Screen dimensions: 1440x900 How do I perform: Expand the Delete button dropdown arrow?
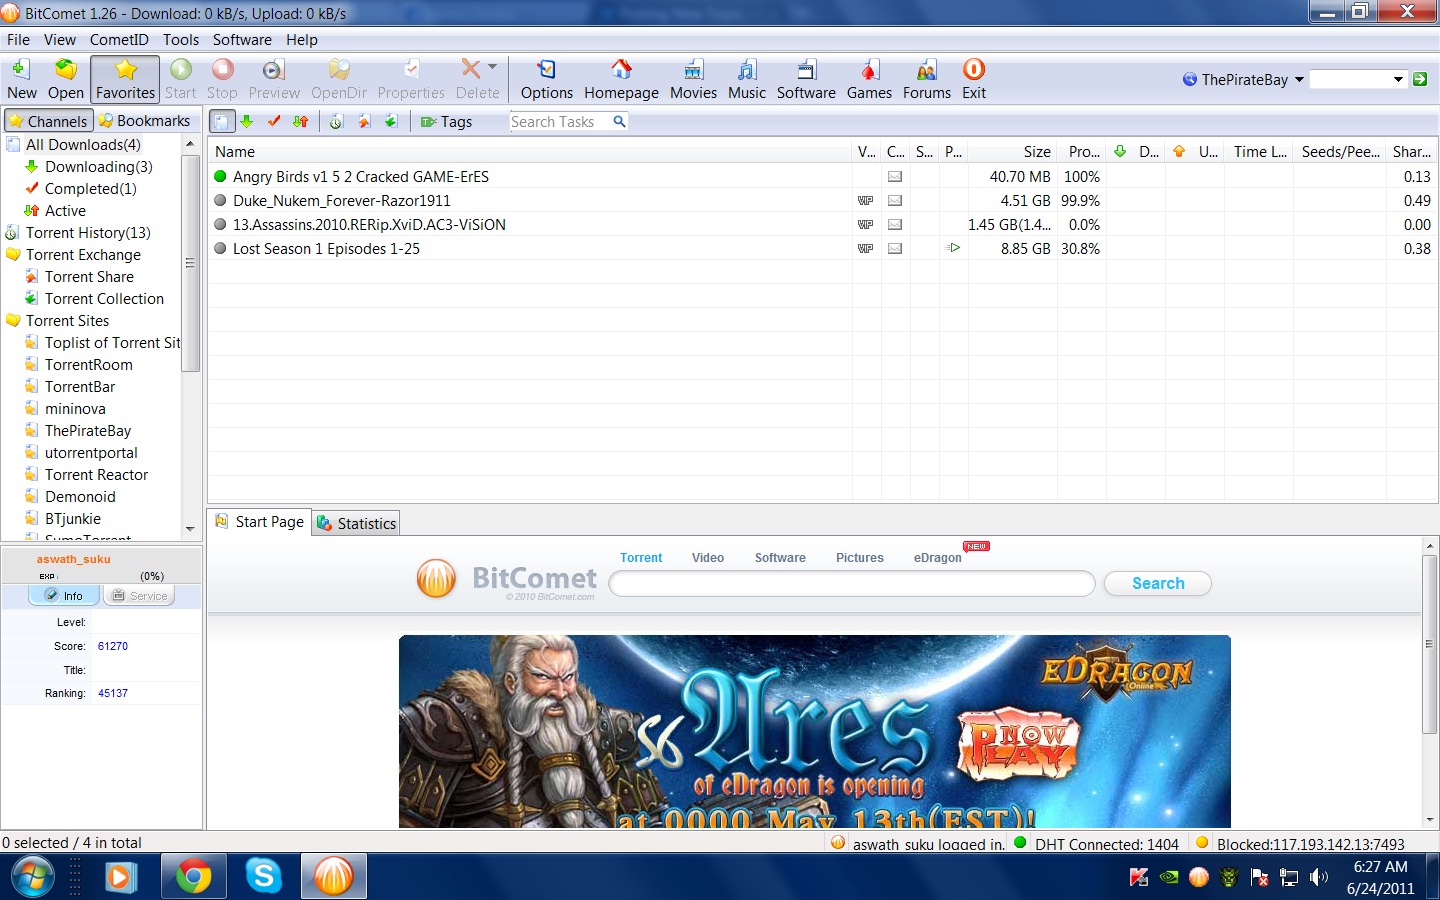pyautogui.click(x=492, y=67)
